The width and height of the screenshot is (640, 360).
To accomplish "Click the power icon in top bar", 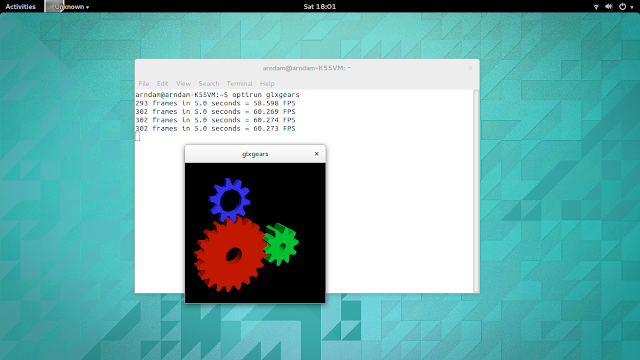I will click(x=622, y=7).
